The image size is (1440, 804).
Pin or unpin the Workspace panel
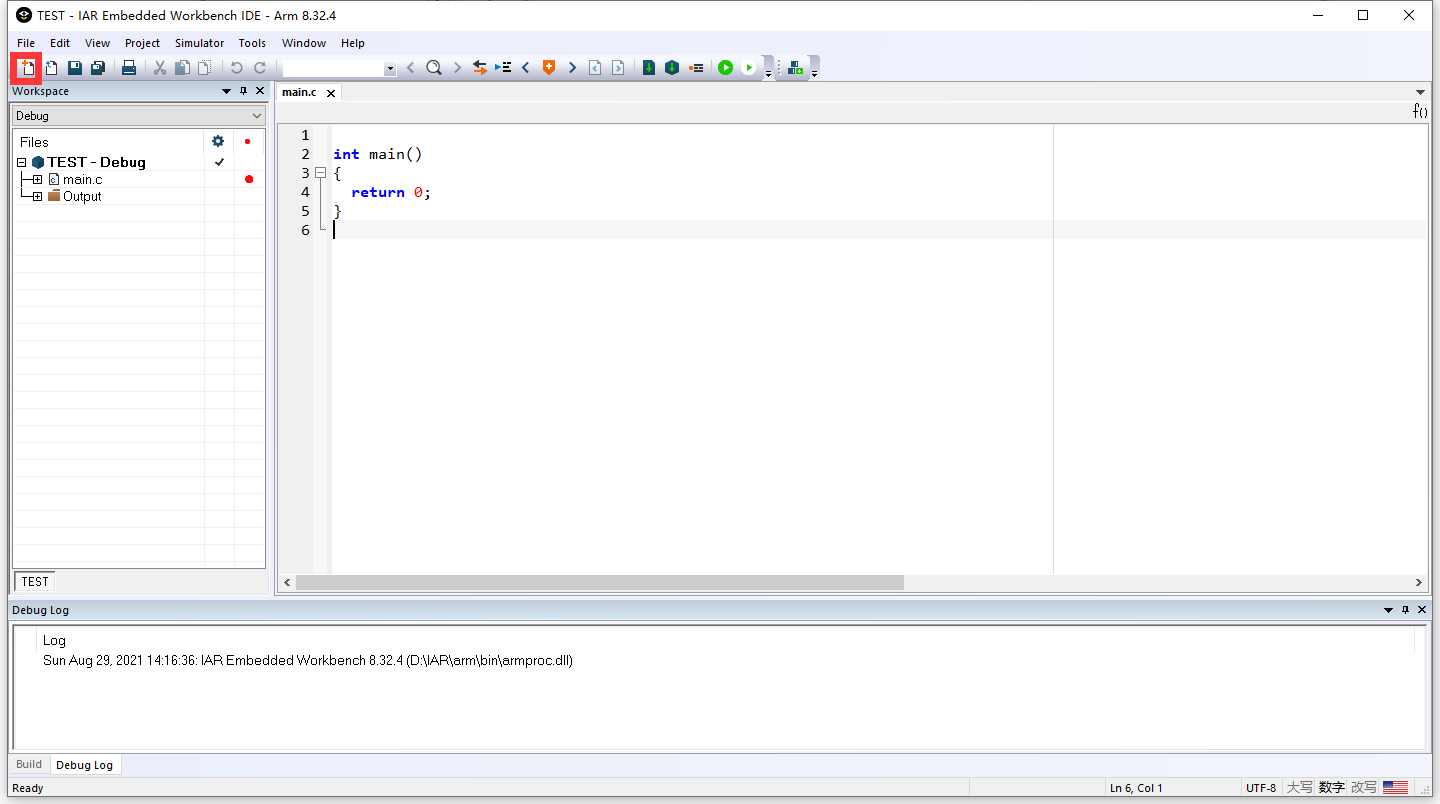pos(243,91)
